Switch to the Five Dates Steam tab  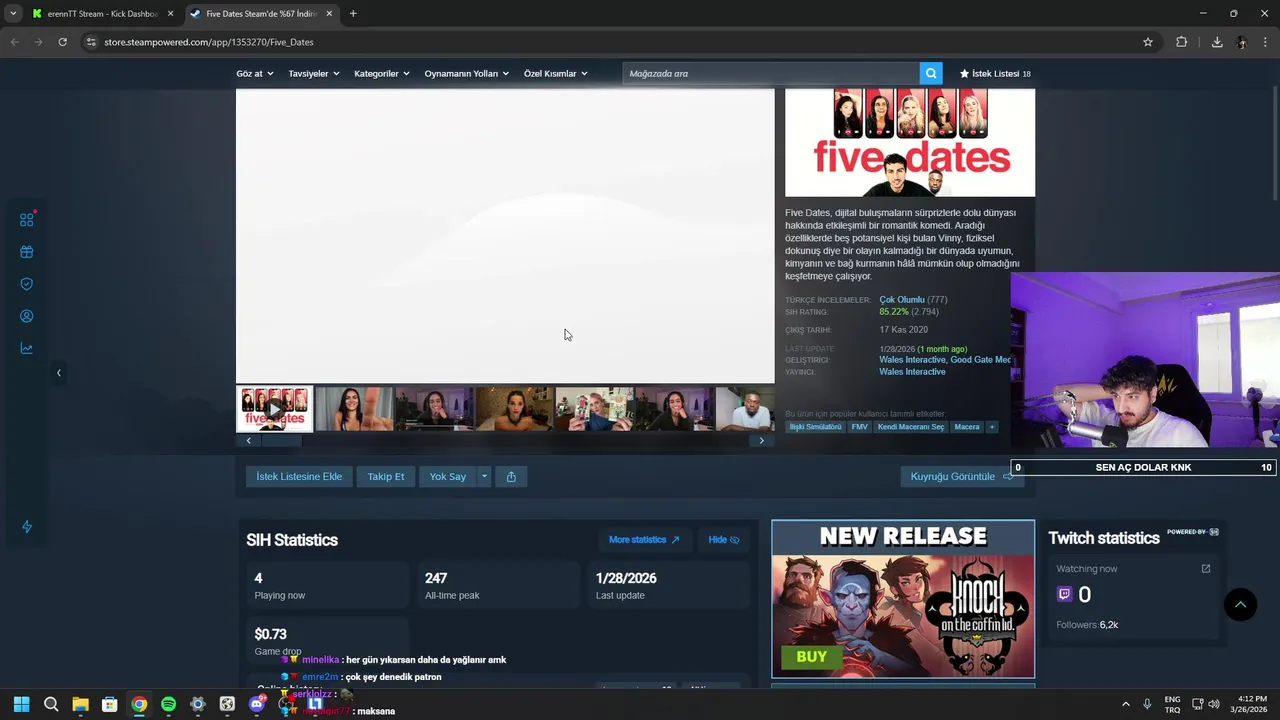262,14
